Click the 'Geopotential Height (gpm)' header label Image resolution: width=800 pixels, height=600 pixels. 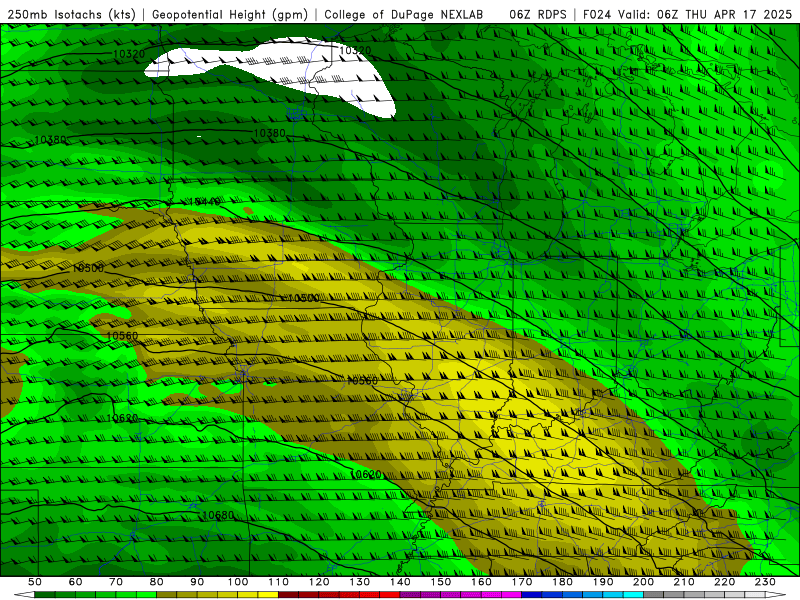click(230, 15)
